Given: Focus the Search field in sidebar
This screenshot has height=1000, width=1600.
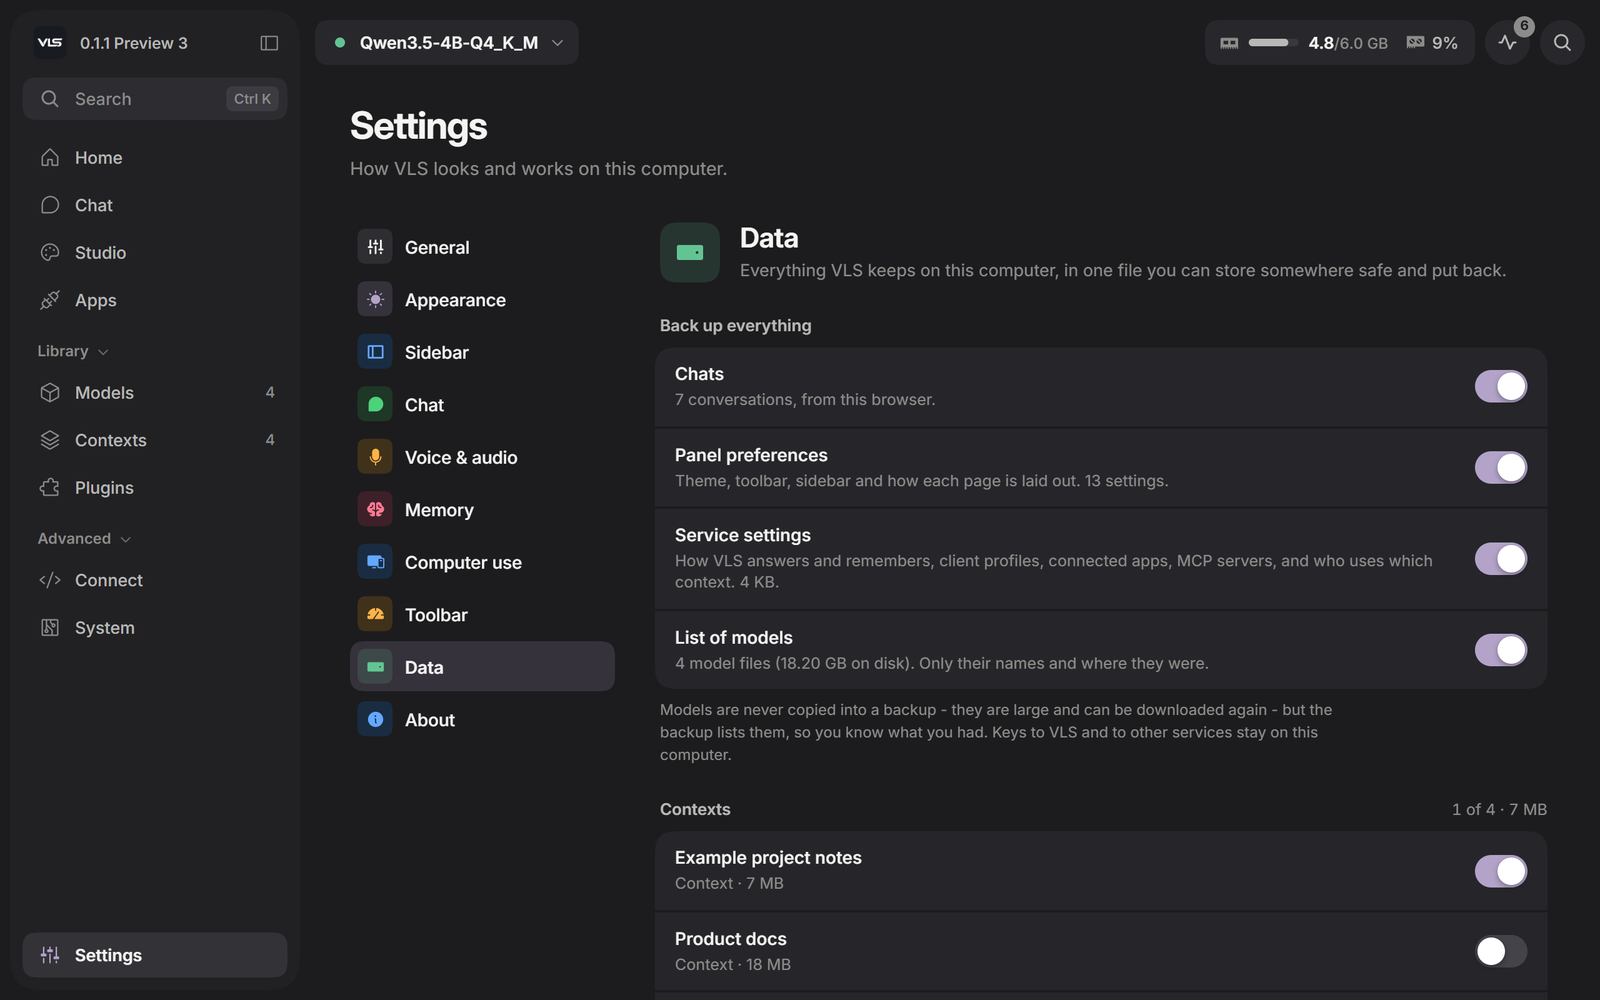Looking at the screenshot, I should pyautogui.click(x=155, y=99).
